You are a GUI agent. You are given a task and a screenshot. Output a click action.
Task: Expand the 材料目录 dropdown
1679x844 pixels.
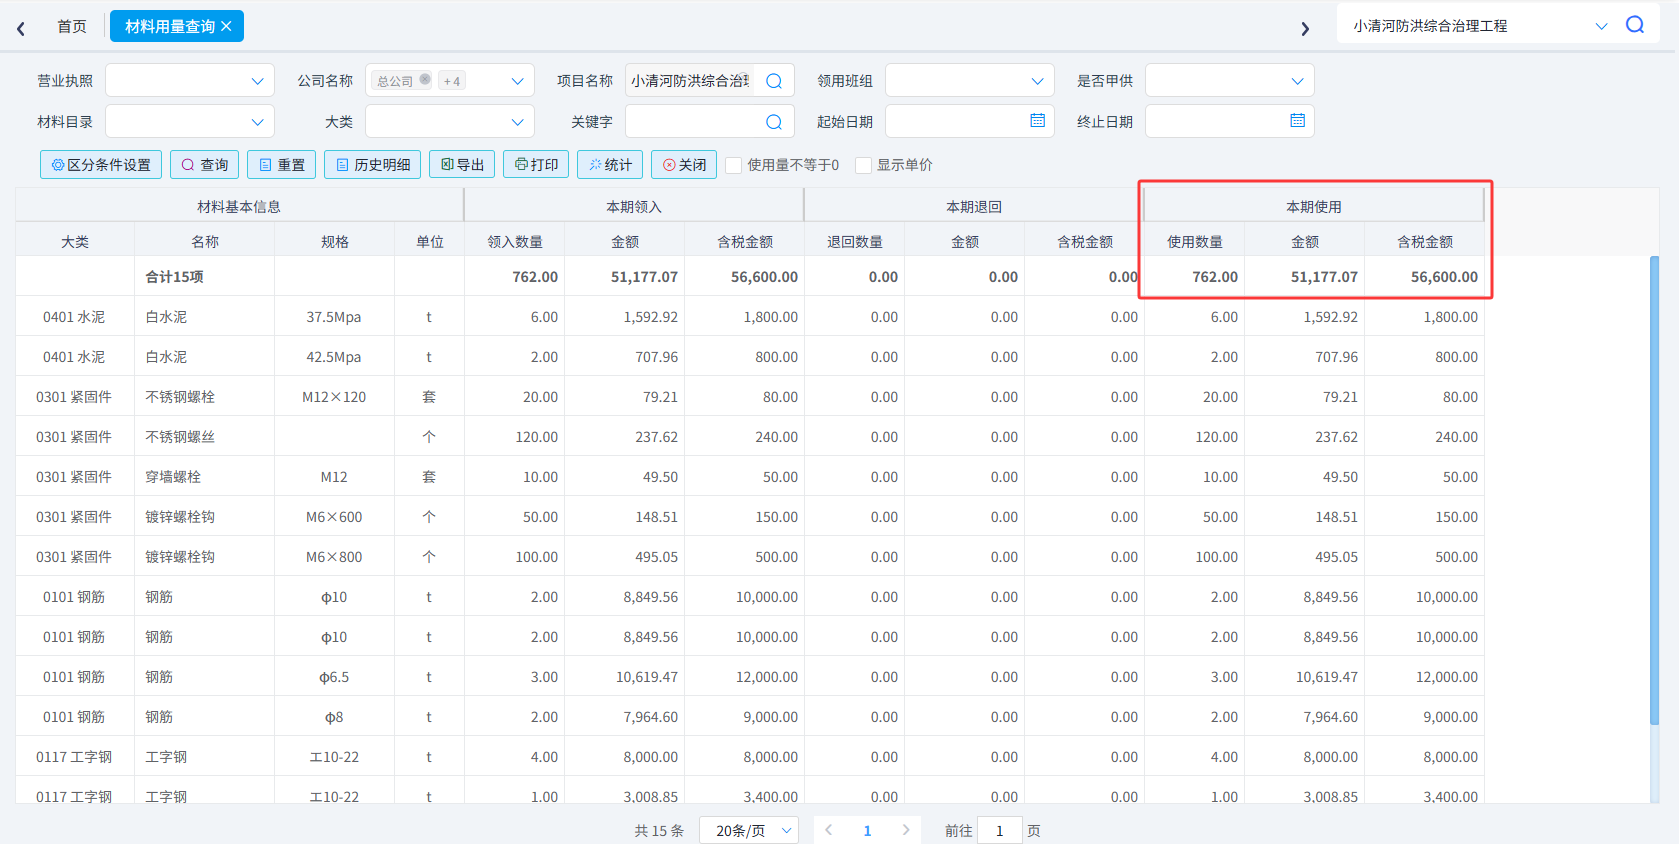point(190,122)
